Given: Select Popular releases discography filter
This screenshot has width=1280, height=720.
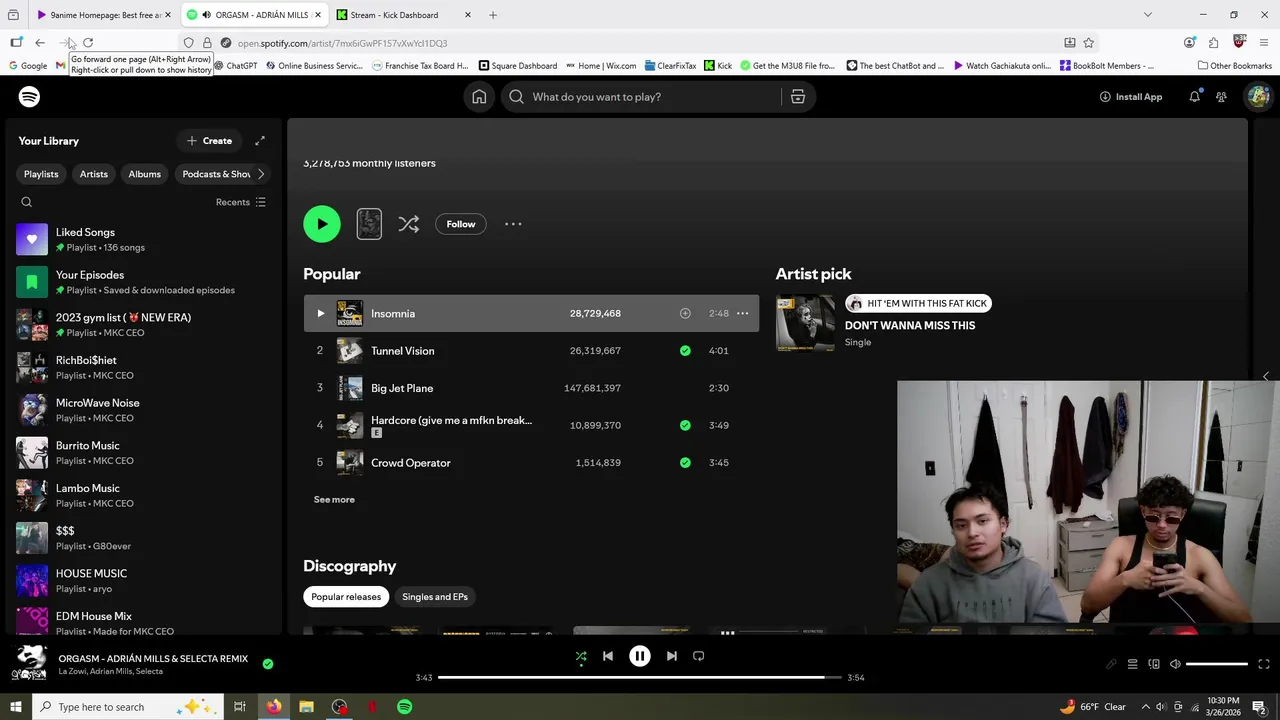Looking at the screenshot, I should click(x=346, y=597).
